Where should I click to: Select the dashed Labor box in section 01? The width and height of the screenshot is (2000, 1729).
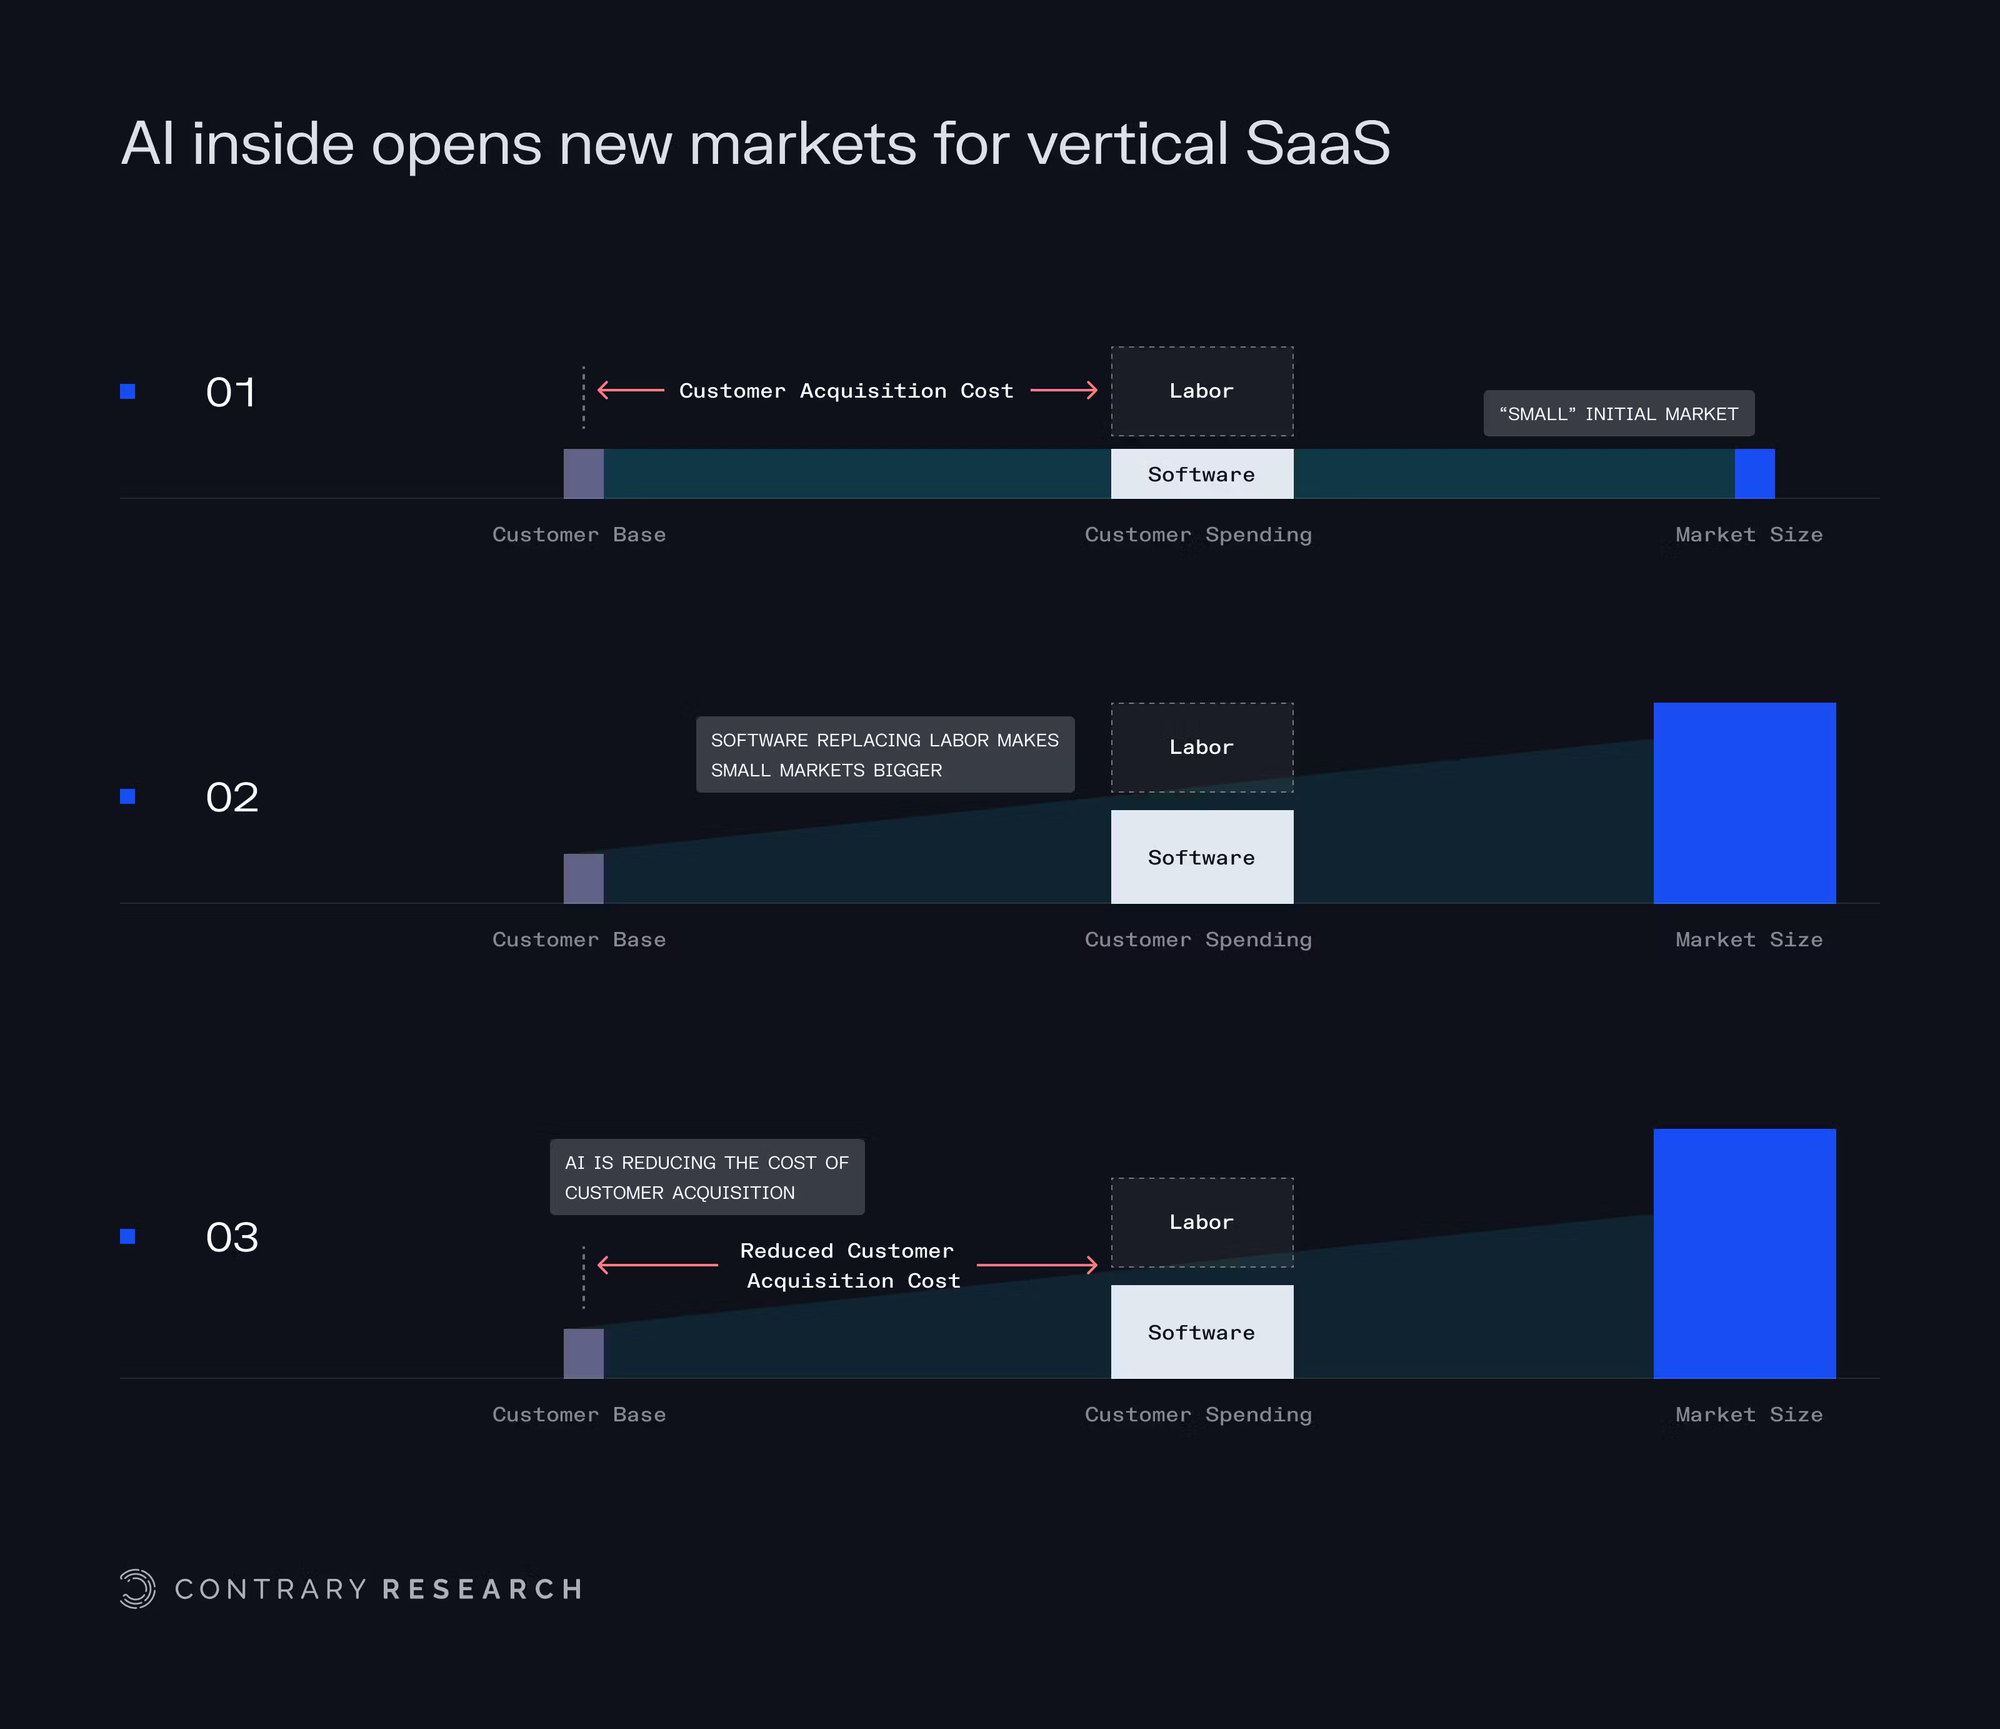[x=1202, y=391]
